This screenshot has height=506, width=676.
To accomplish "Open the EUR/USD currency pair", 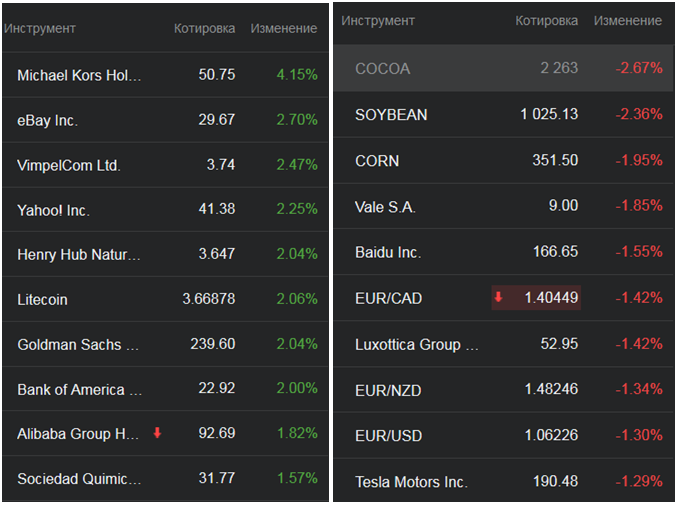I will 389,435.
